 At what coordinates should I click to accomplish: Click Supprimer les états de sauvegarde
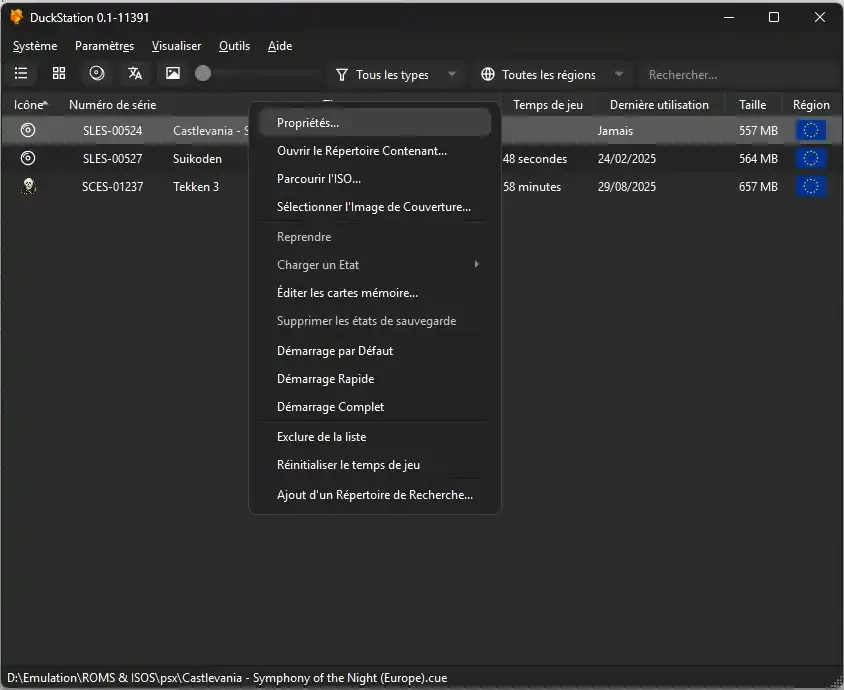(375, 321)
